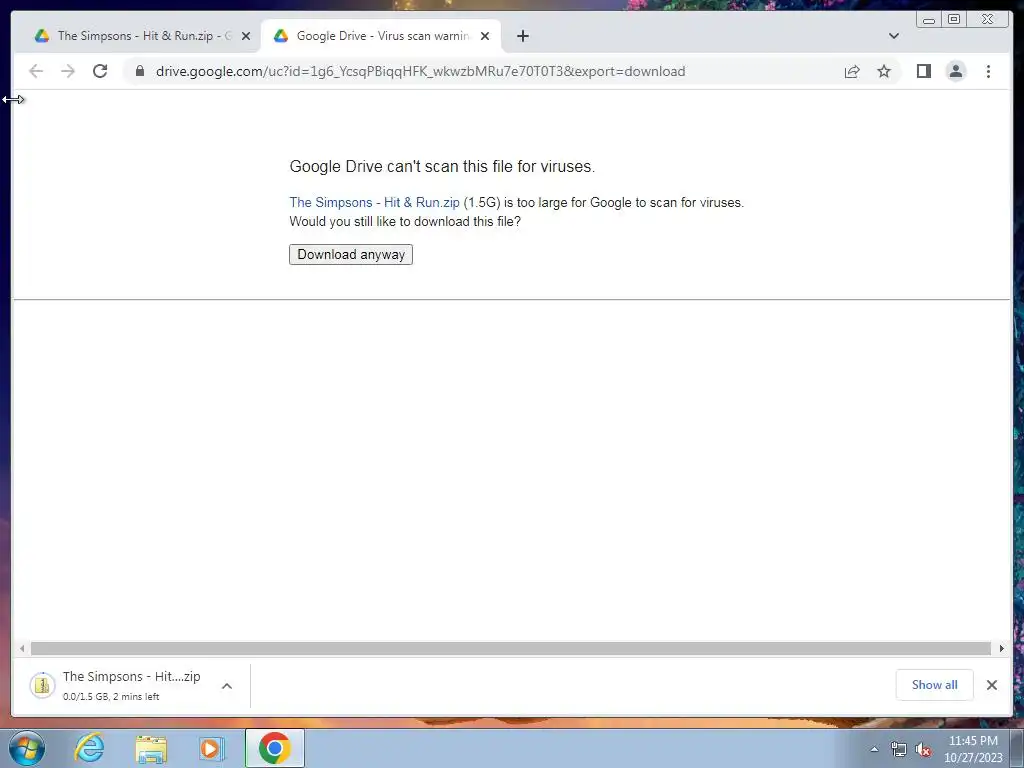Click the '0.0/1.5 GB, 2 mins left' status

111,697
